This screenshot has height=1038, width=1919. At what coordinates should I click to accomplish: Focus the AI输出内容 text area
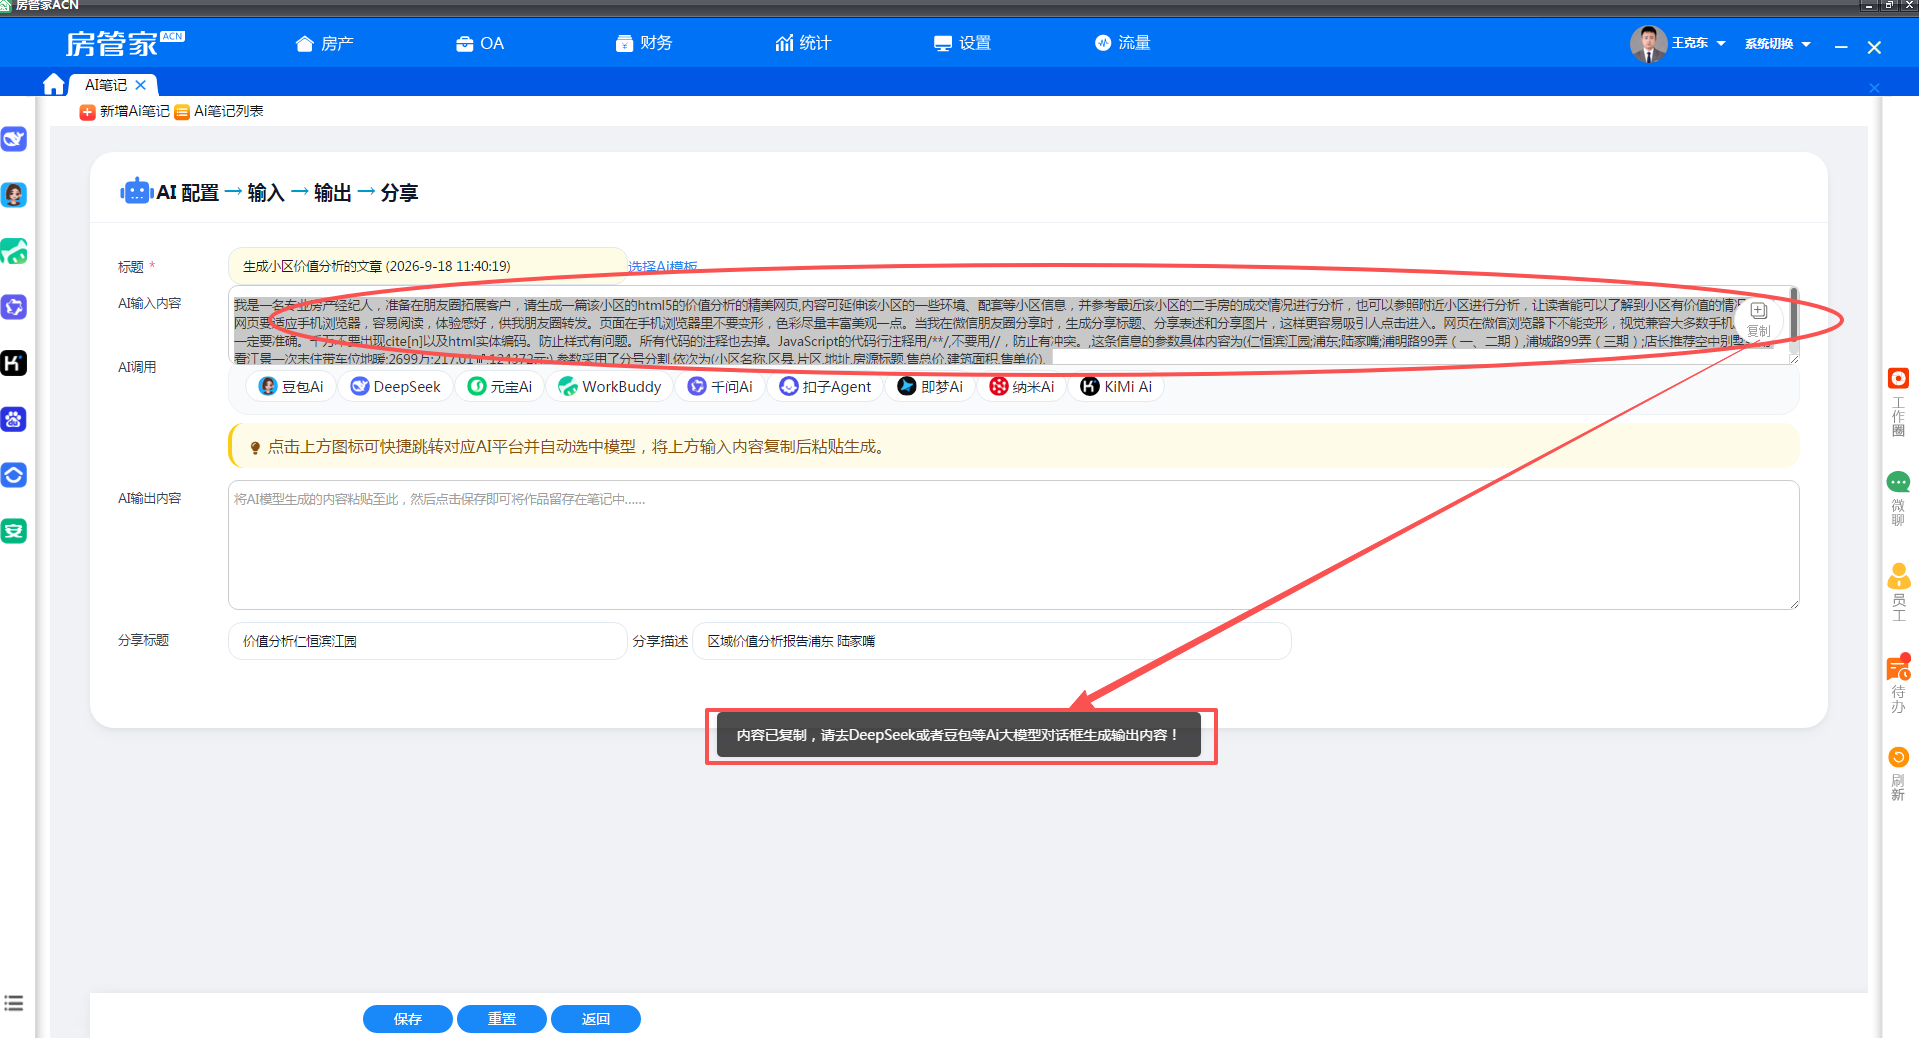click(1014, 545)
